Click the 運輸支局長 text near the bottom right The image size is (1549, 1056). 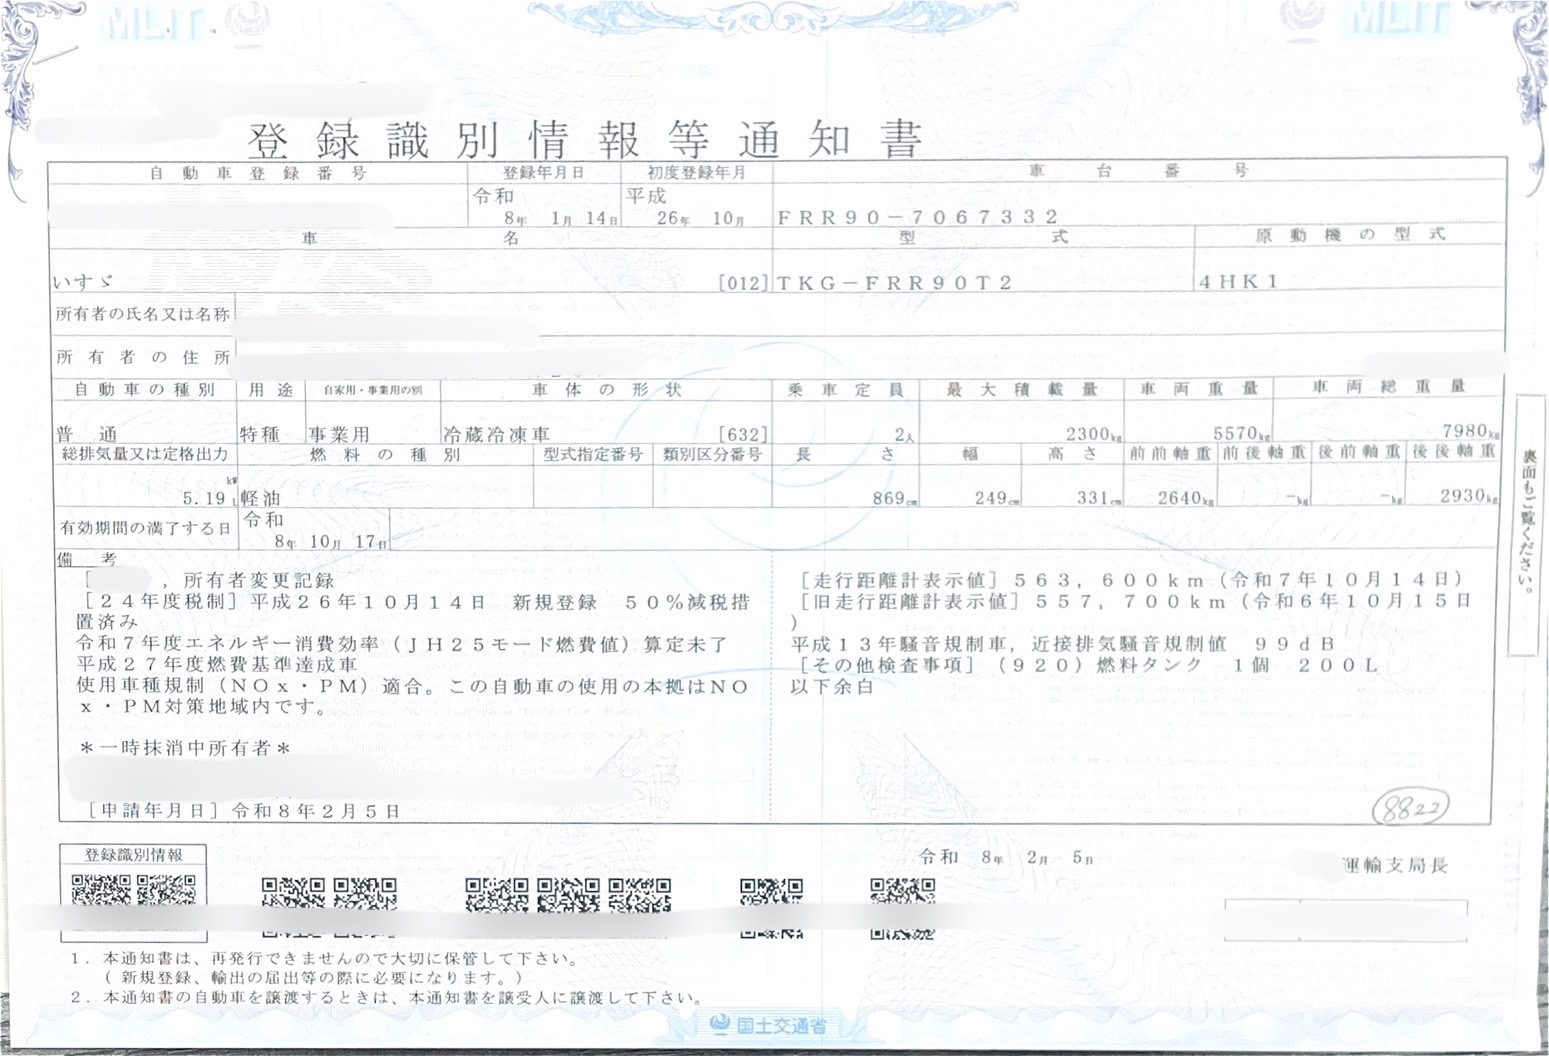click(1395, 865)
